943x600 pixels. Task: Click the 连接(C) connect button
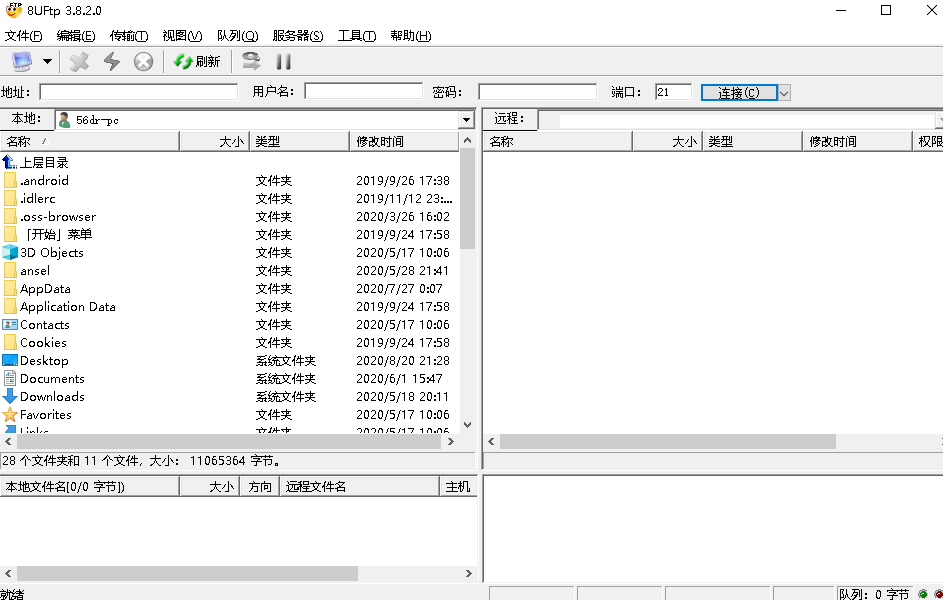click(739, 93)
